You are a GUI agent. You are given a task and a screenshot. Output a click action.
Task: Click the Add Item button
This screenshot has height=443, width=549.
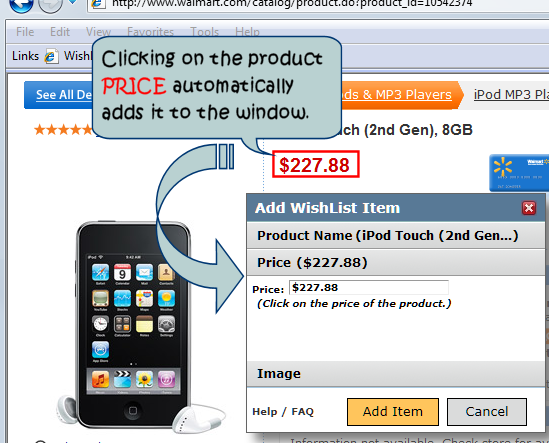(x=393, y=411)
